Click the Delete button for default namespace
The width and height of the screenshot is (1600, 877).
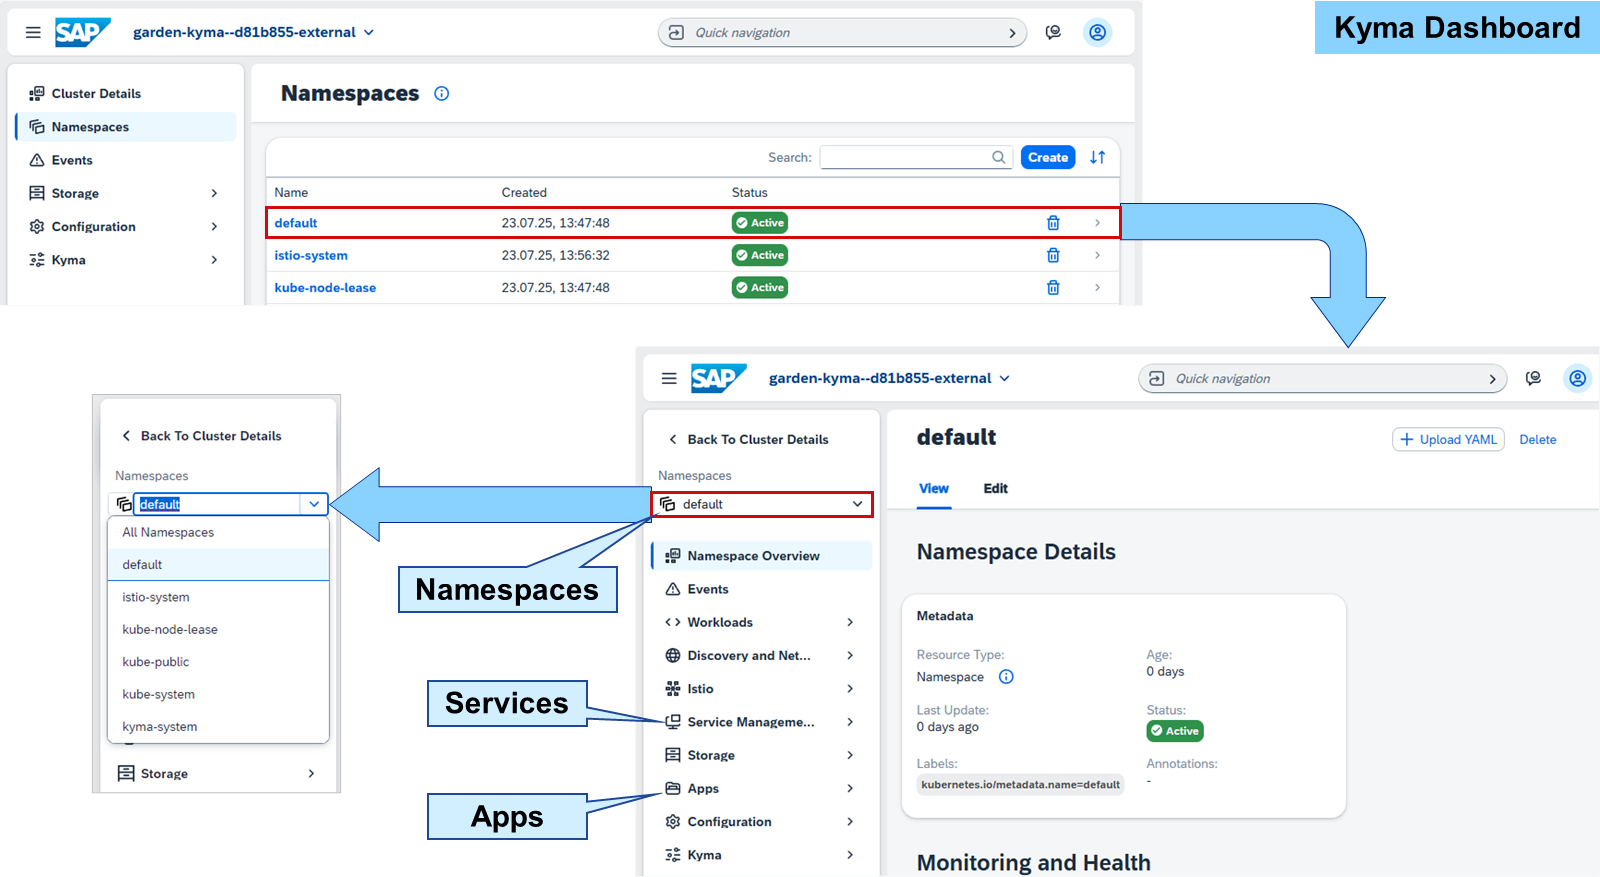pos(1538,440)
